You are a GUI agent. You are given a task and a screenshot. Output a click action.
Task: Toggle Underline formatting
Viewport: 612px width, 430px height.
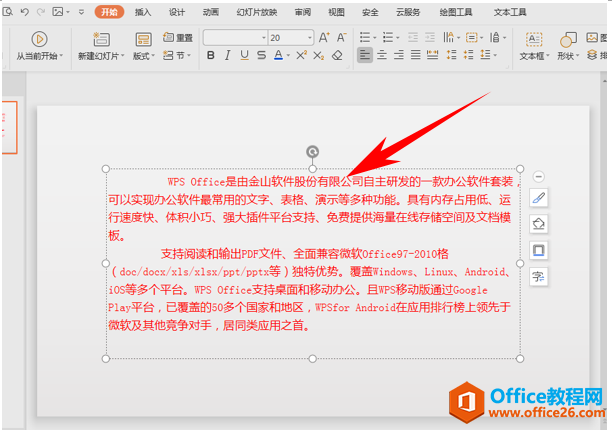pyautogui.click(x=244, y=55)
